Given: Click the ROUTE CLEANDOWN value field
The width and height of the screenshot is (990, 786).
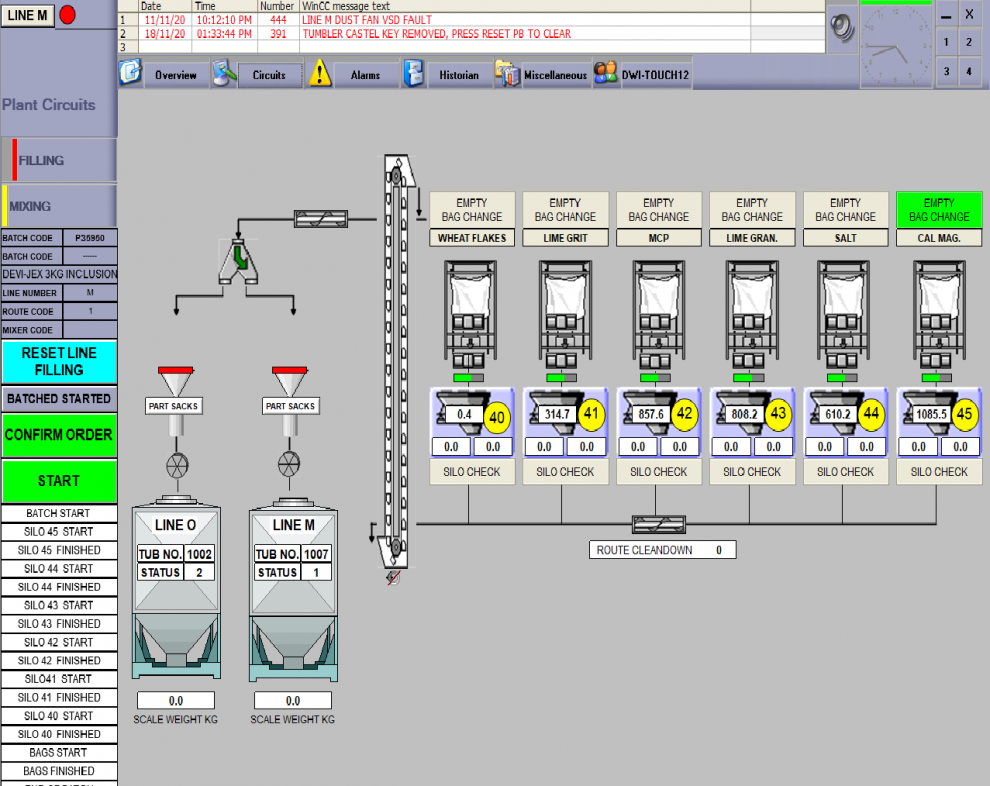Looking at the screenshot, I should [x=718, y=550].
